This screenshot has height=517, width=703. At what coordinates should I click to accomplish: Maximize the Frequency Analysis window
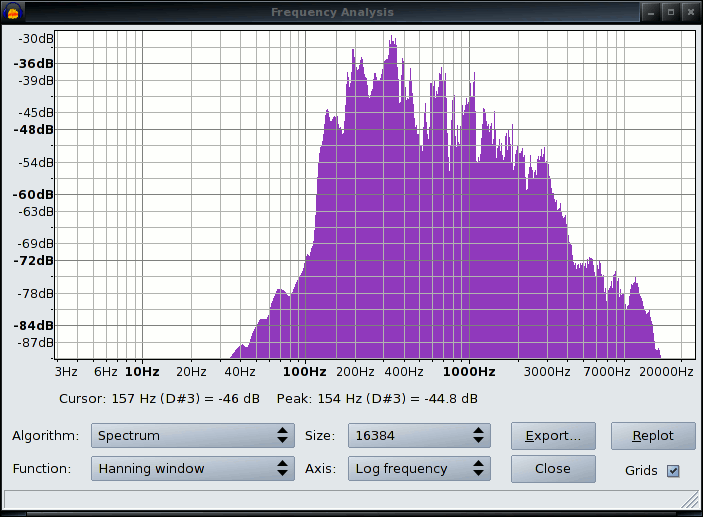coord(671,13)
